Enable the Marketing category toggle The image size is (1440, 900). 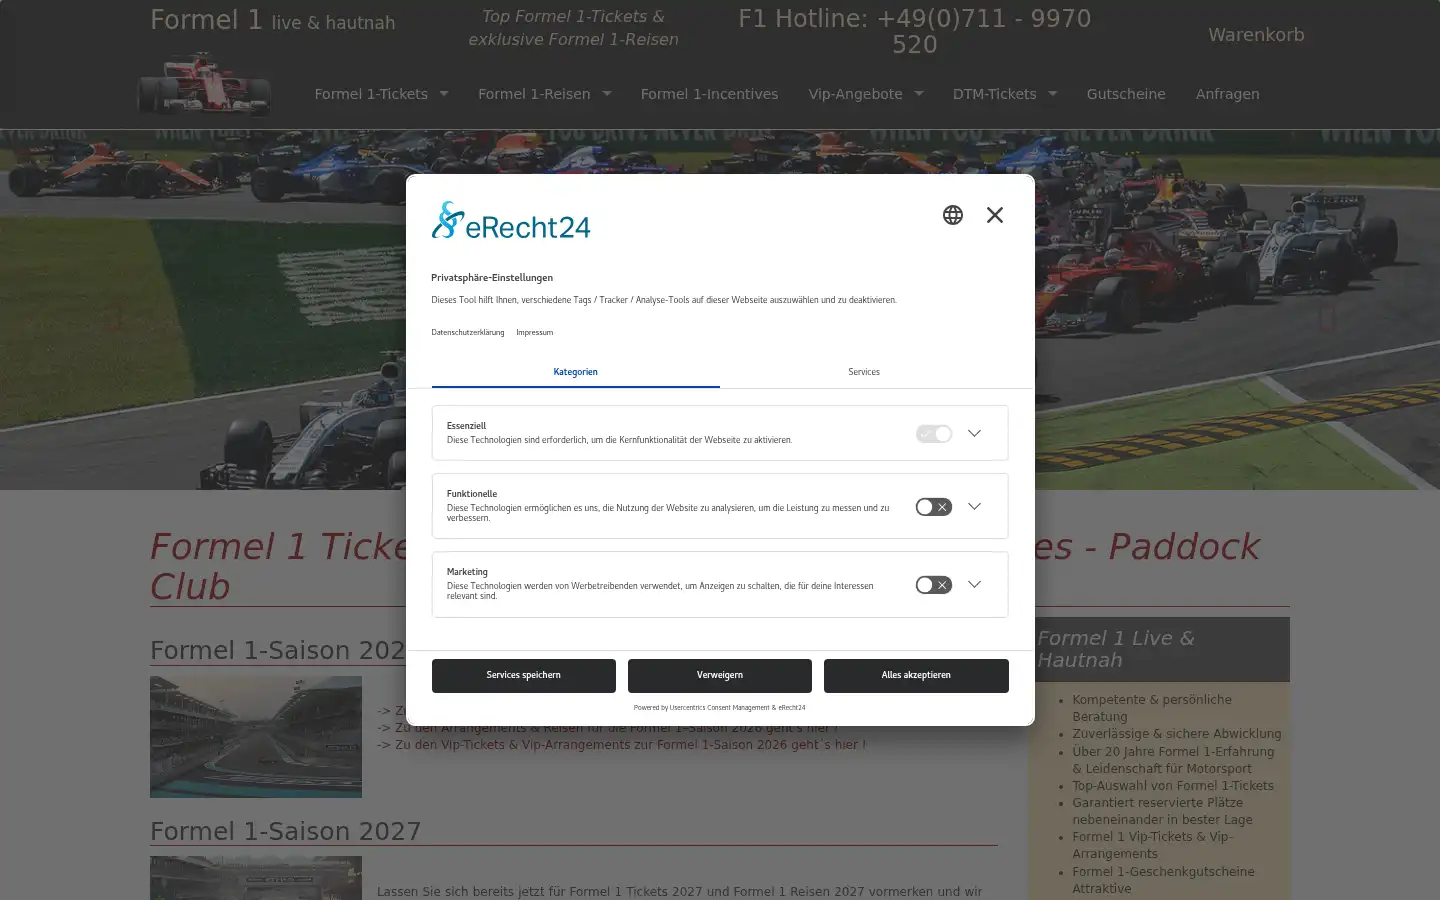click(934, 585)
